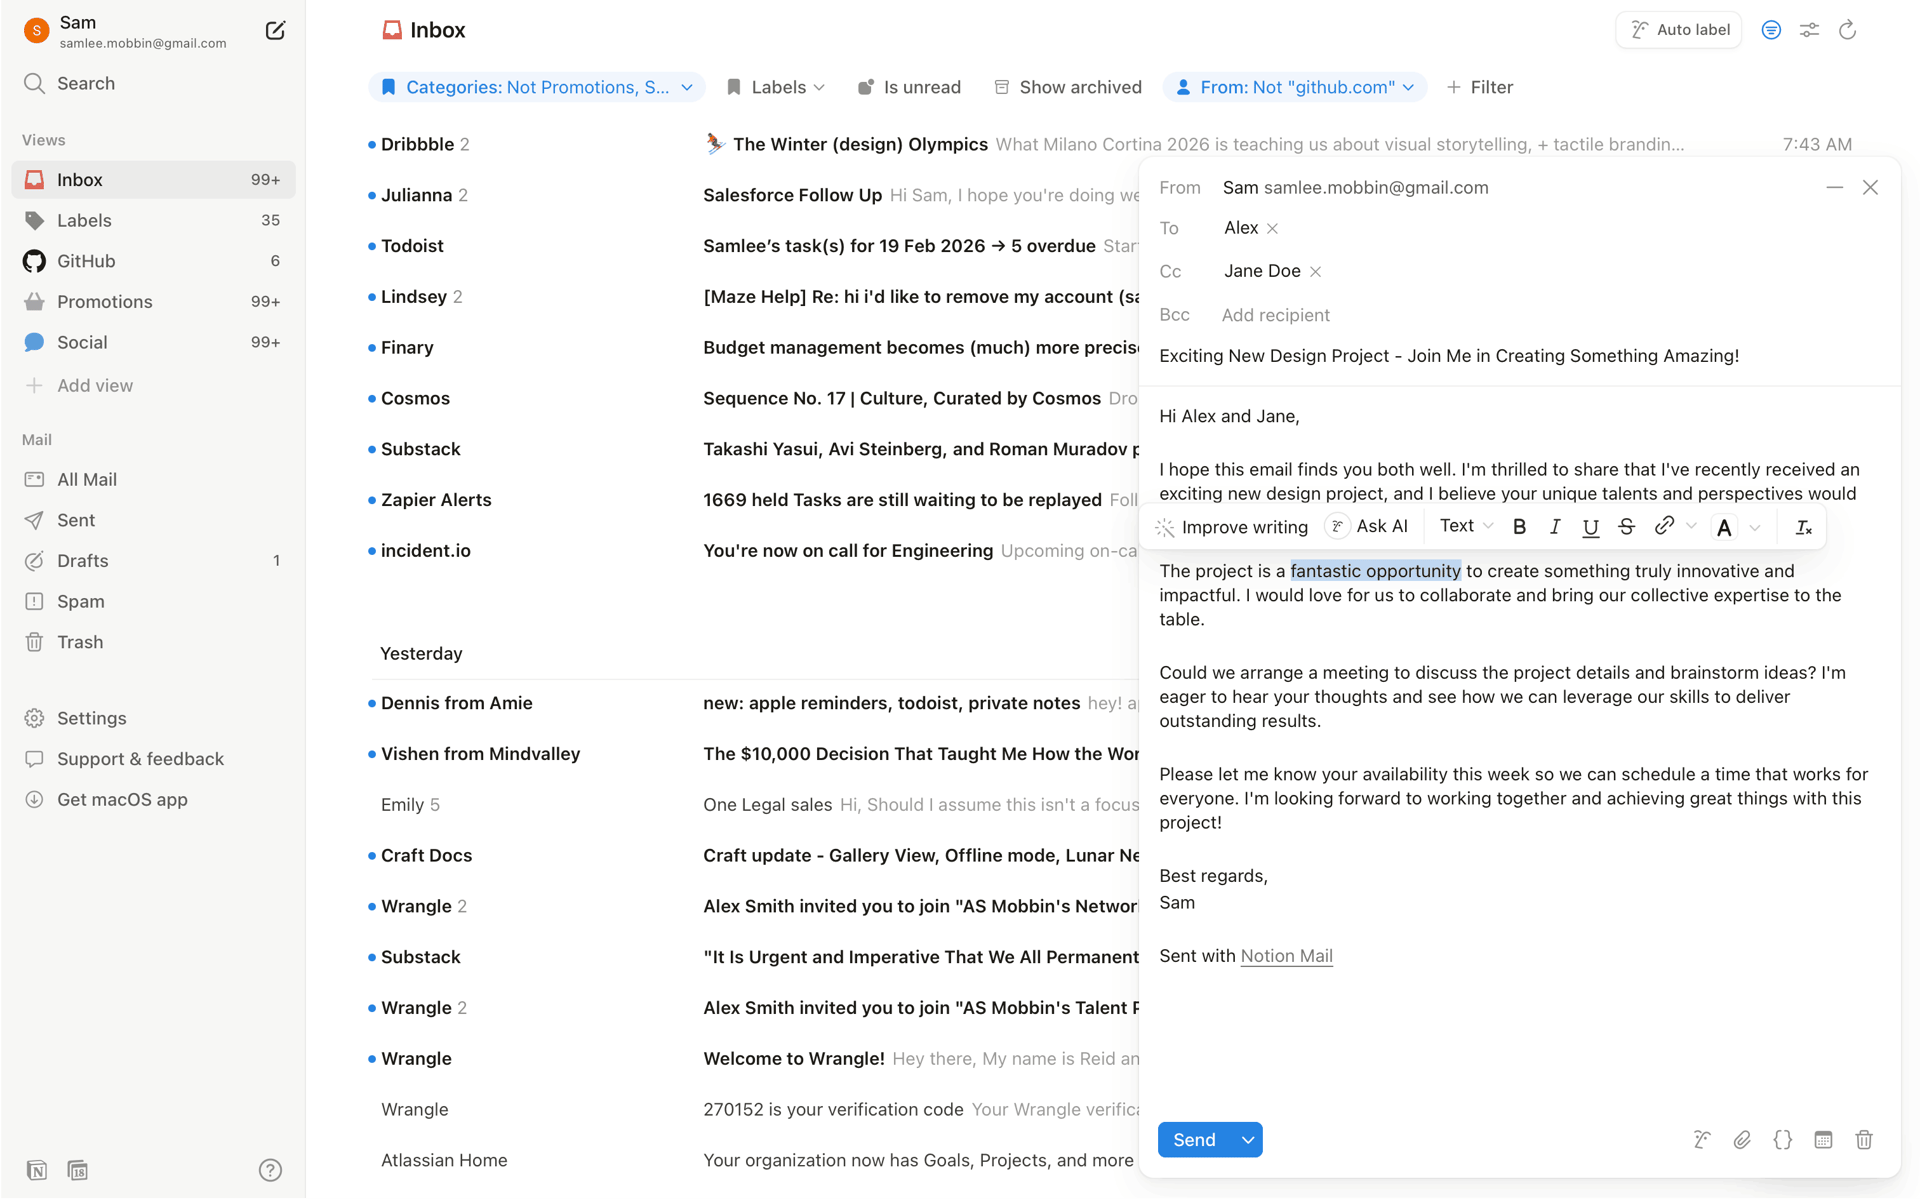Click the refresh inbox icon

click(x=1847, y=30)
